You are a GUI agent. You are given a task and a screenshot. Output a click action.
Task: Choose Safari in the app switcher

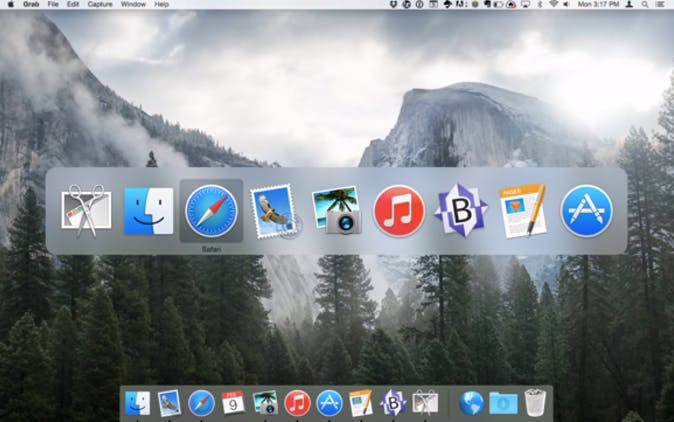(x=211, y=211)
